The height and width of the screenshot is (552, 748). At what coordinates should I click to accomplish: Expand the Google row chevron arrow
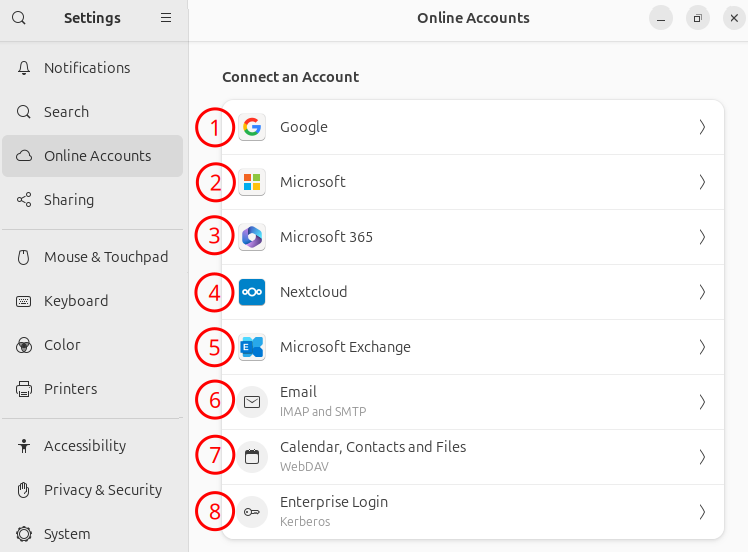point(702,127)
